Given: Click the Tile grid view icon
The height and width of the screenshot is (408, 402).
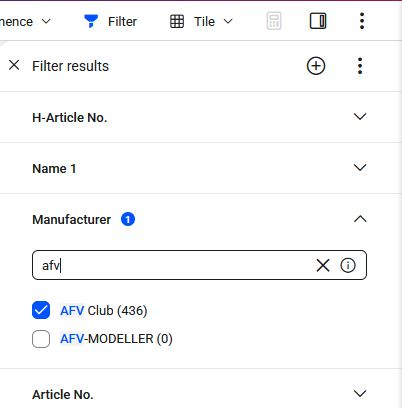Looking at the screenshot, I should pos(177,21).
